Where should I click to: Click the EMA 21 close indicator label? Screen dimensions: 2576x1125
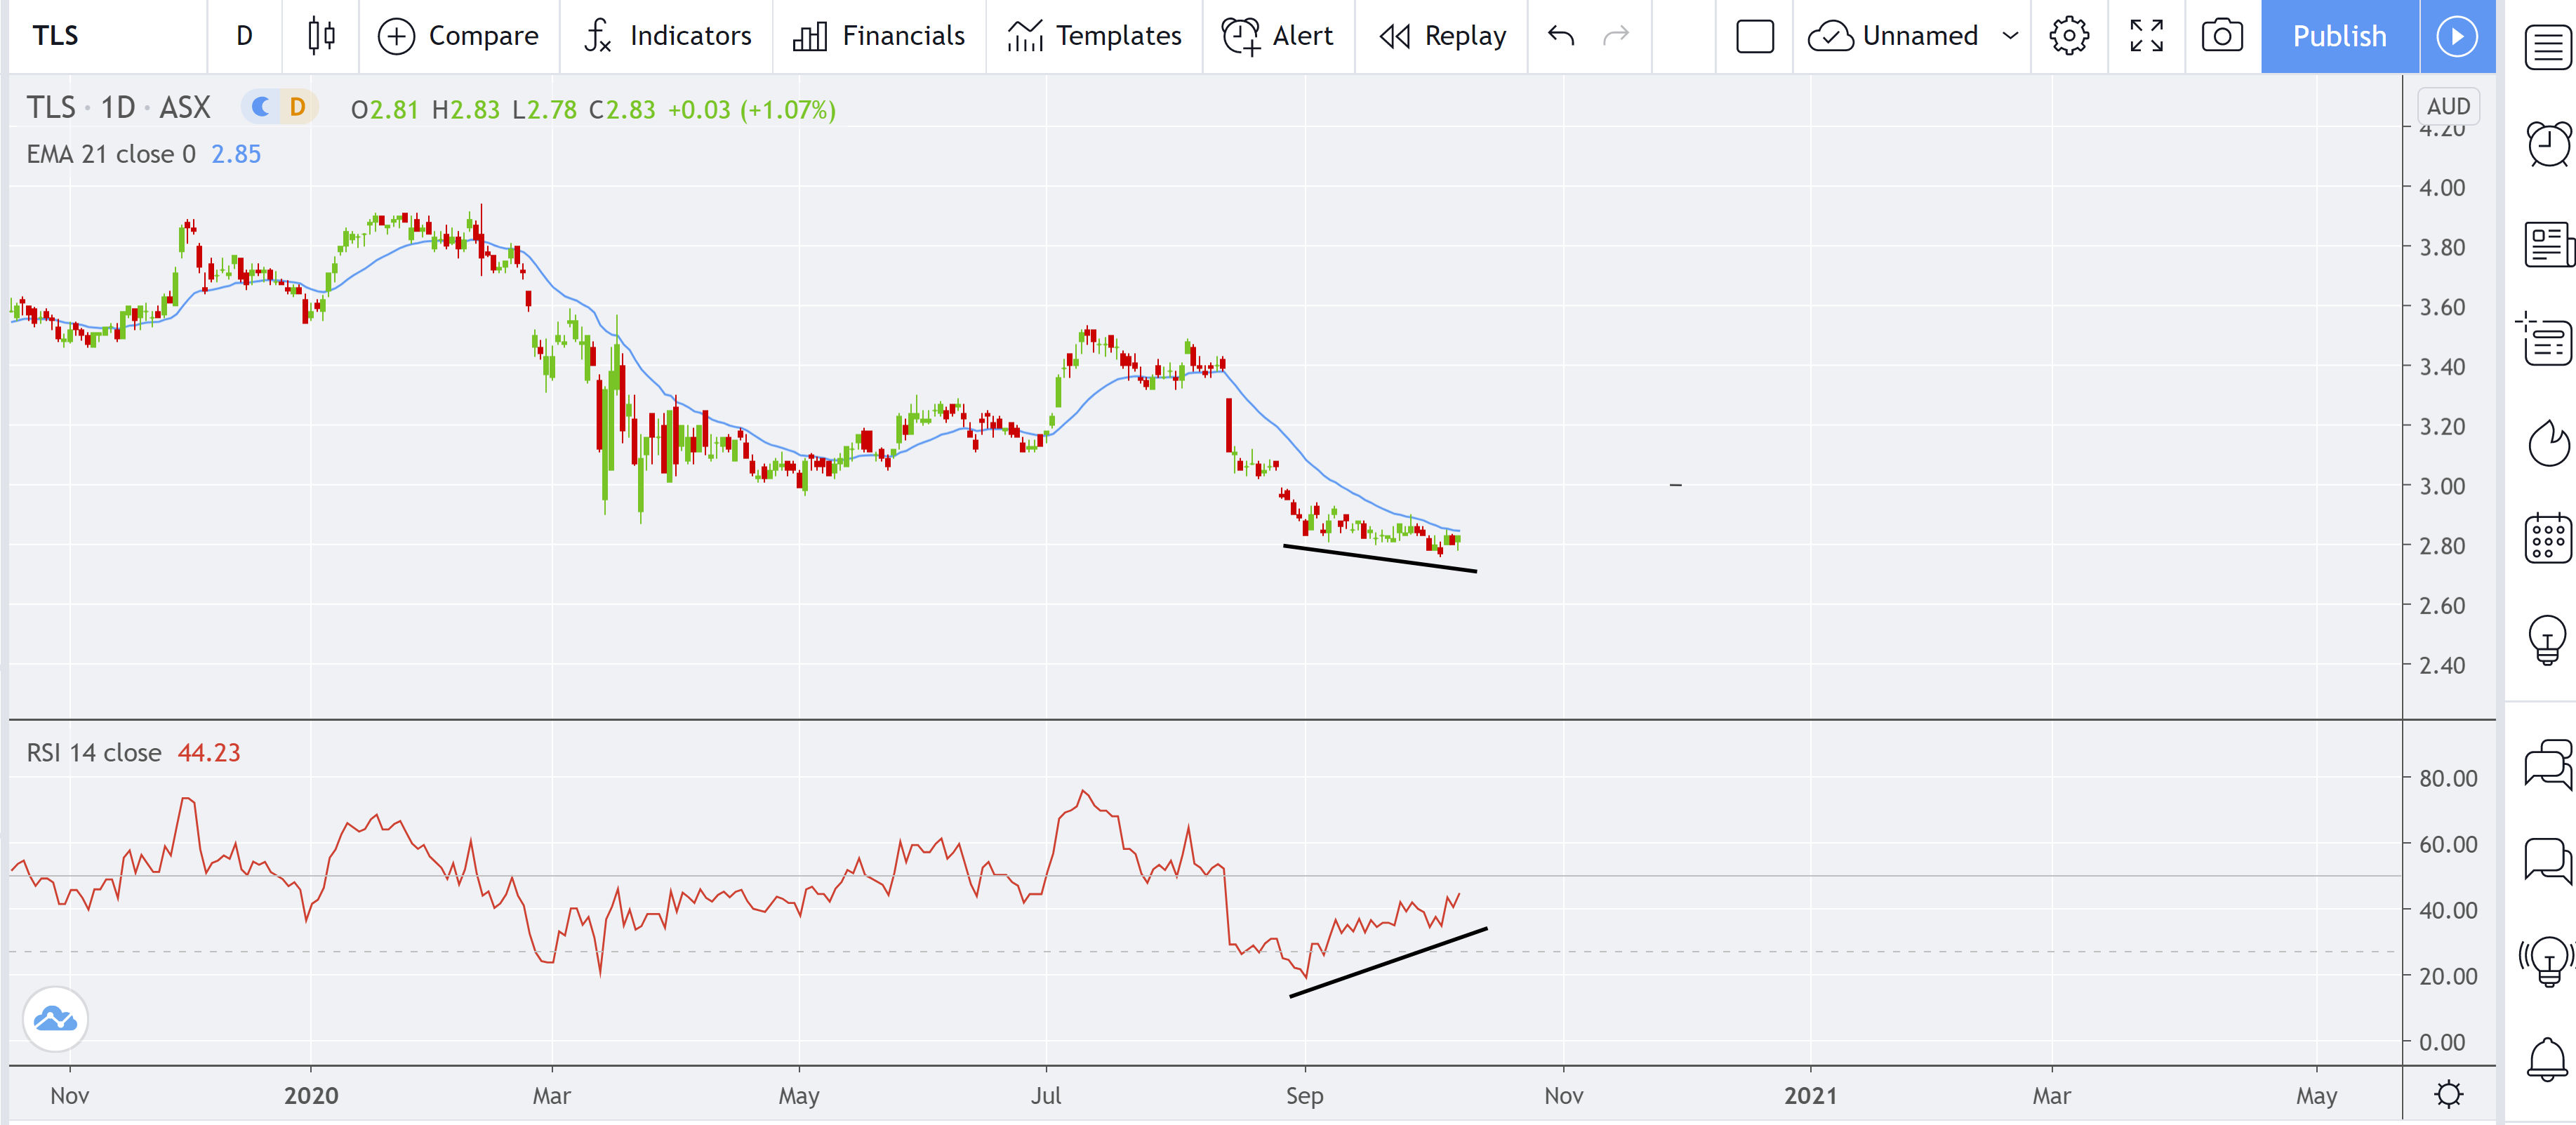[111, 154]
